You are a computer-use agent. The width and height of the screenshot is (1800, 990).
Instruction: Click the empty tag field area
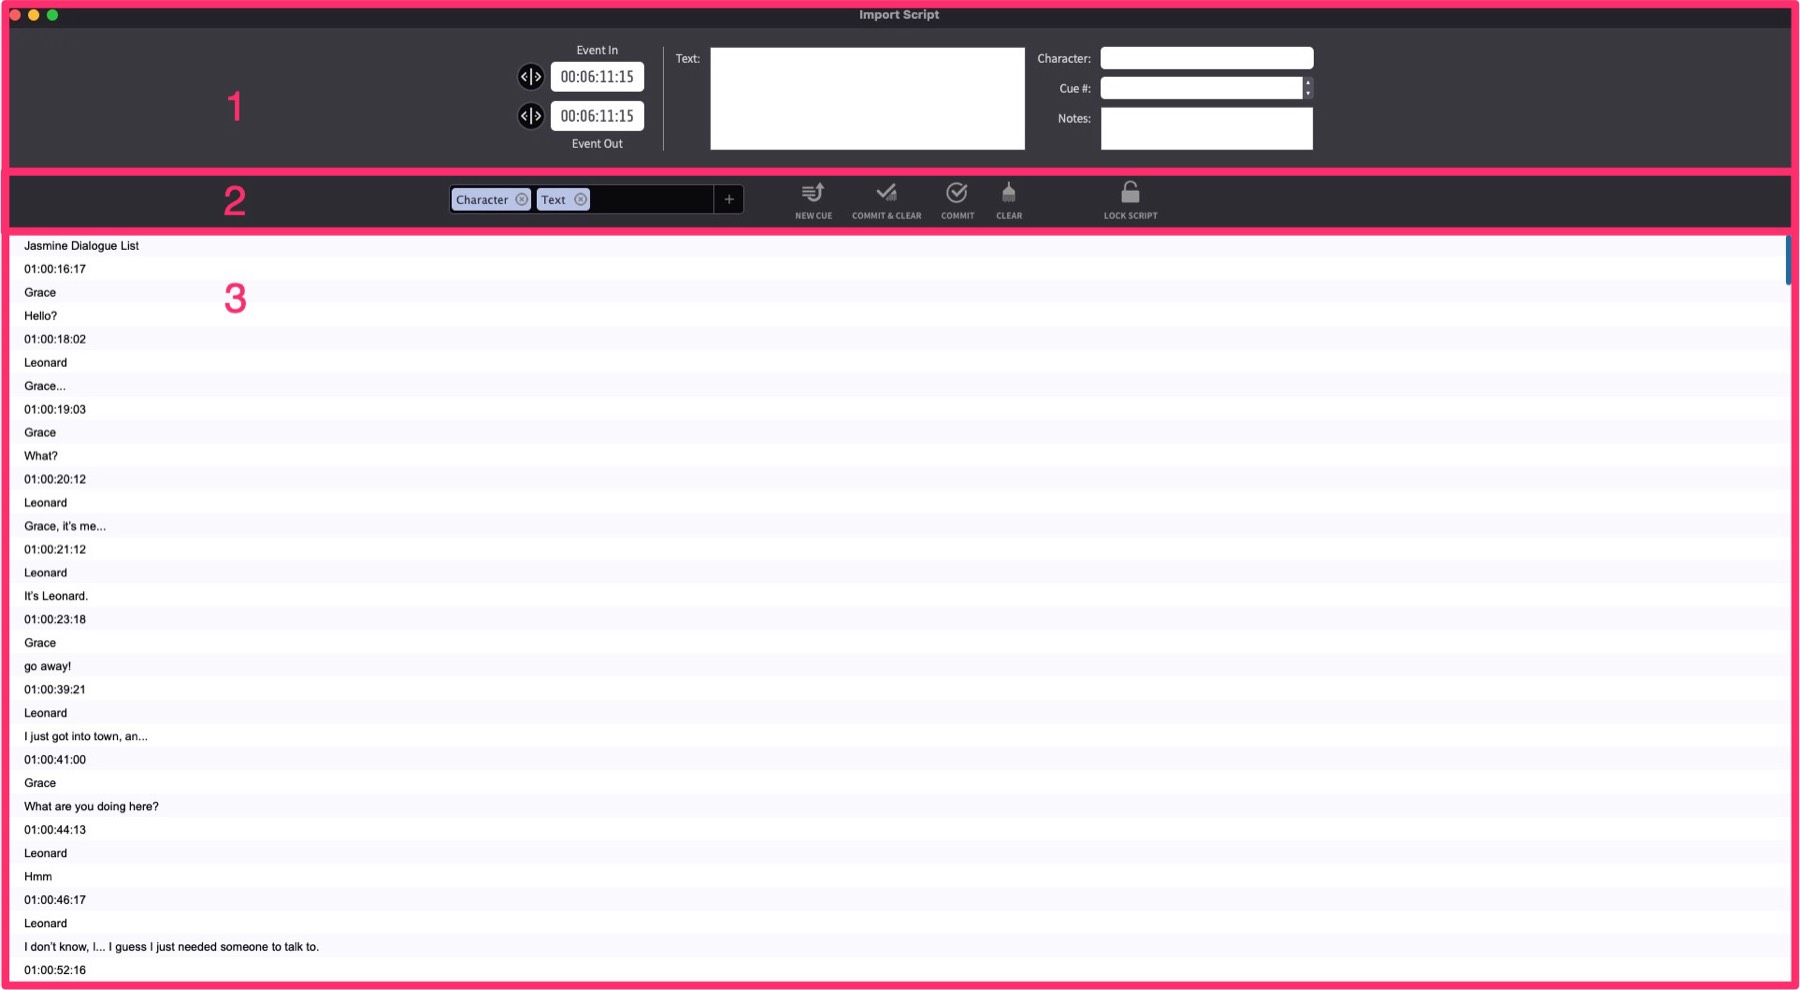[x=651, y=200]
